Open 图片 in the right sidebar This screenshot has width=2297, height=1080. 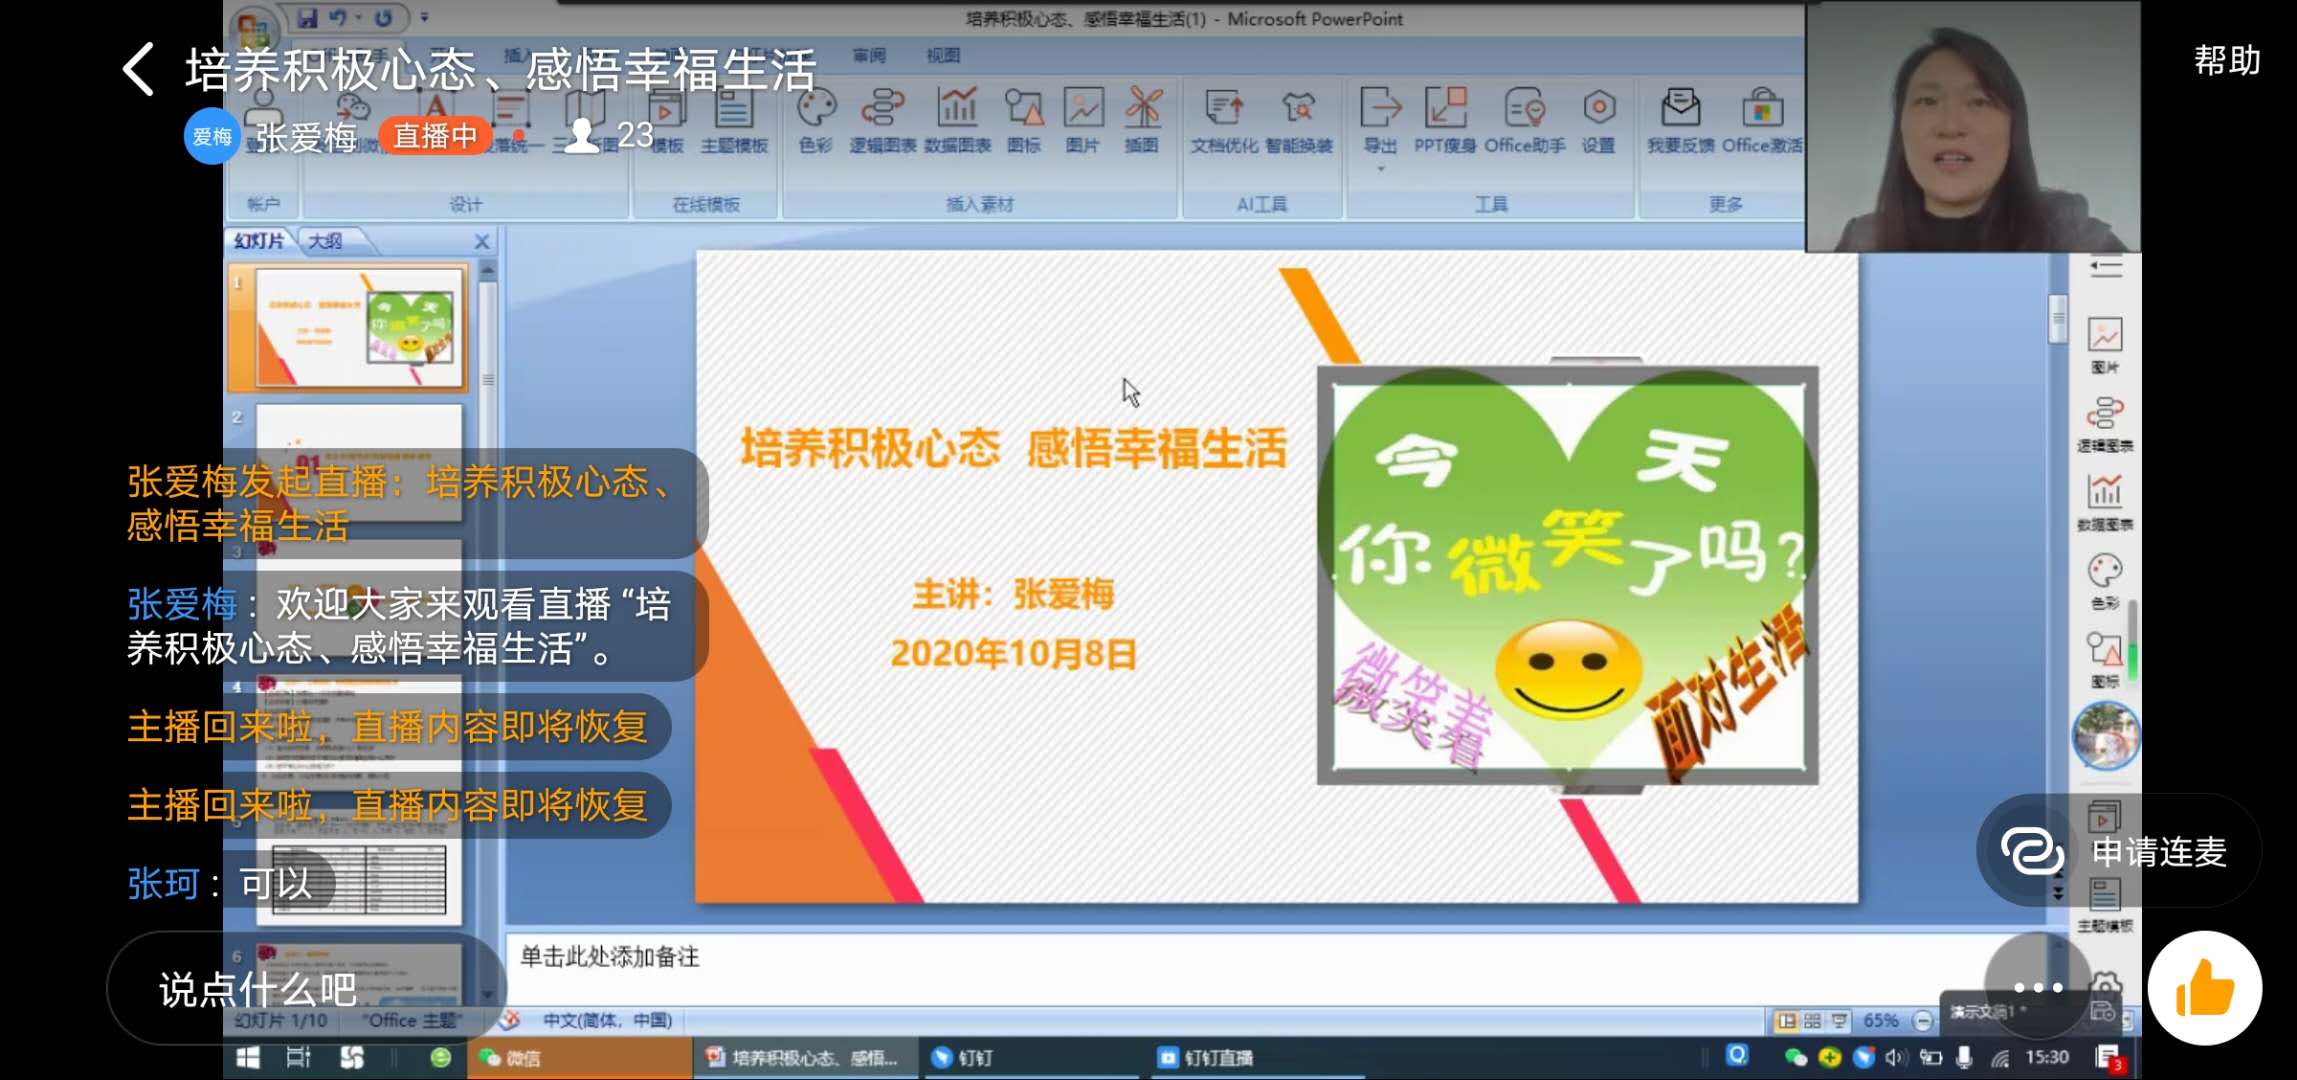2105,345
